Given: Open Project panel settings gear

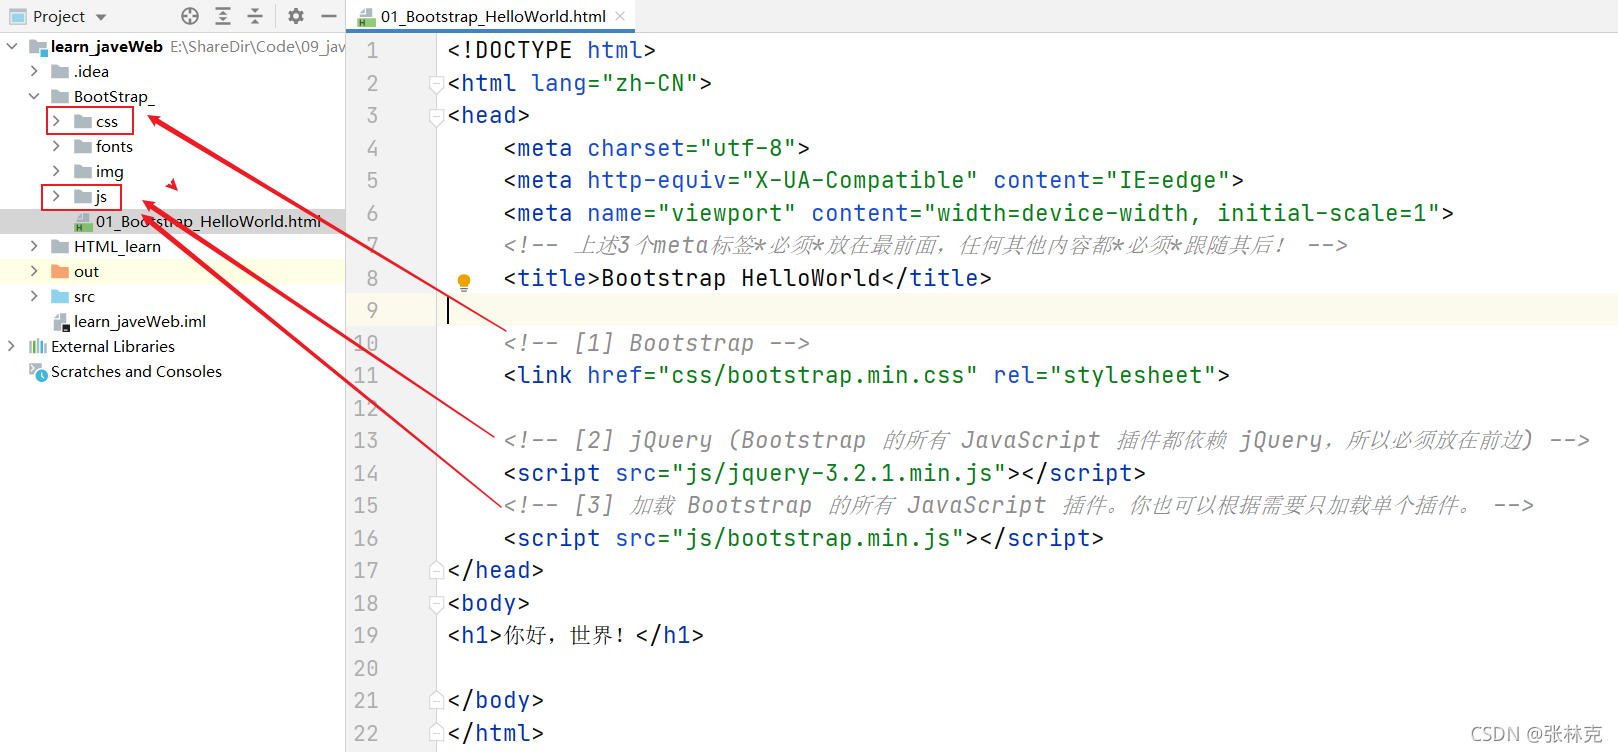Looking at the screenshot, I should [296, 16].
